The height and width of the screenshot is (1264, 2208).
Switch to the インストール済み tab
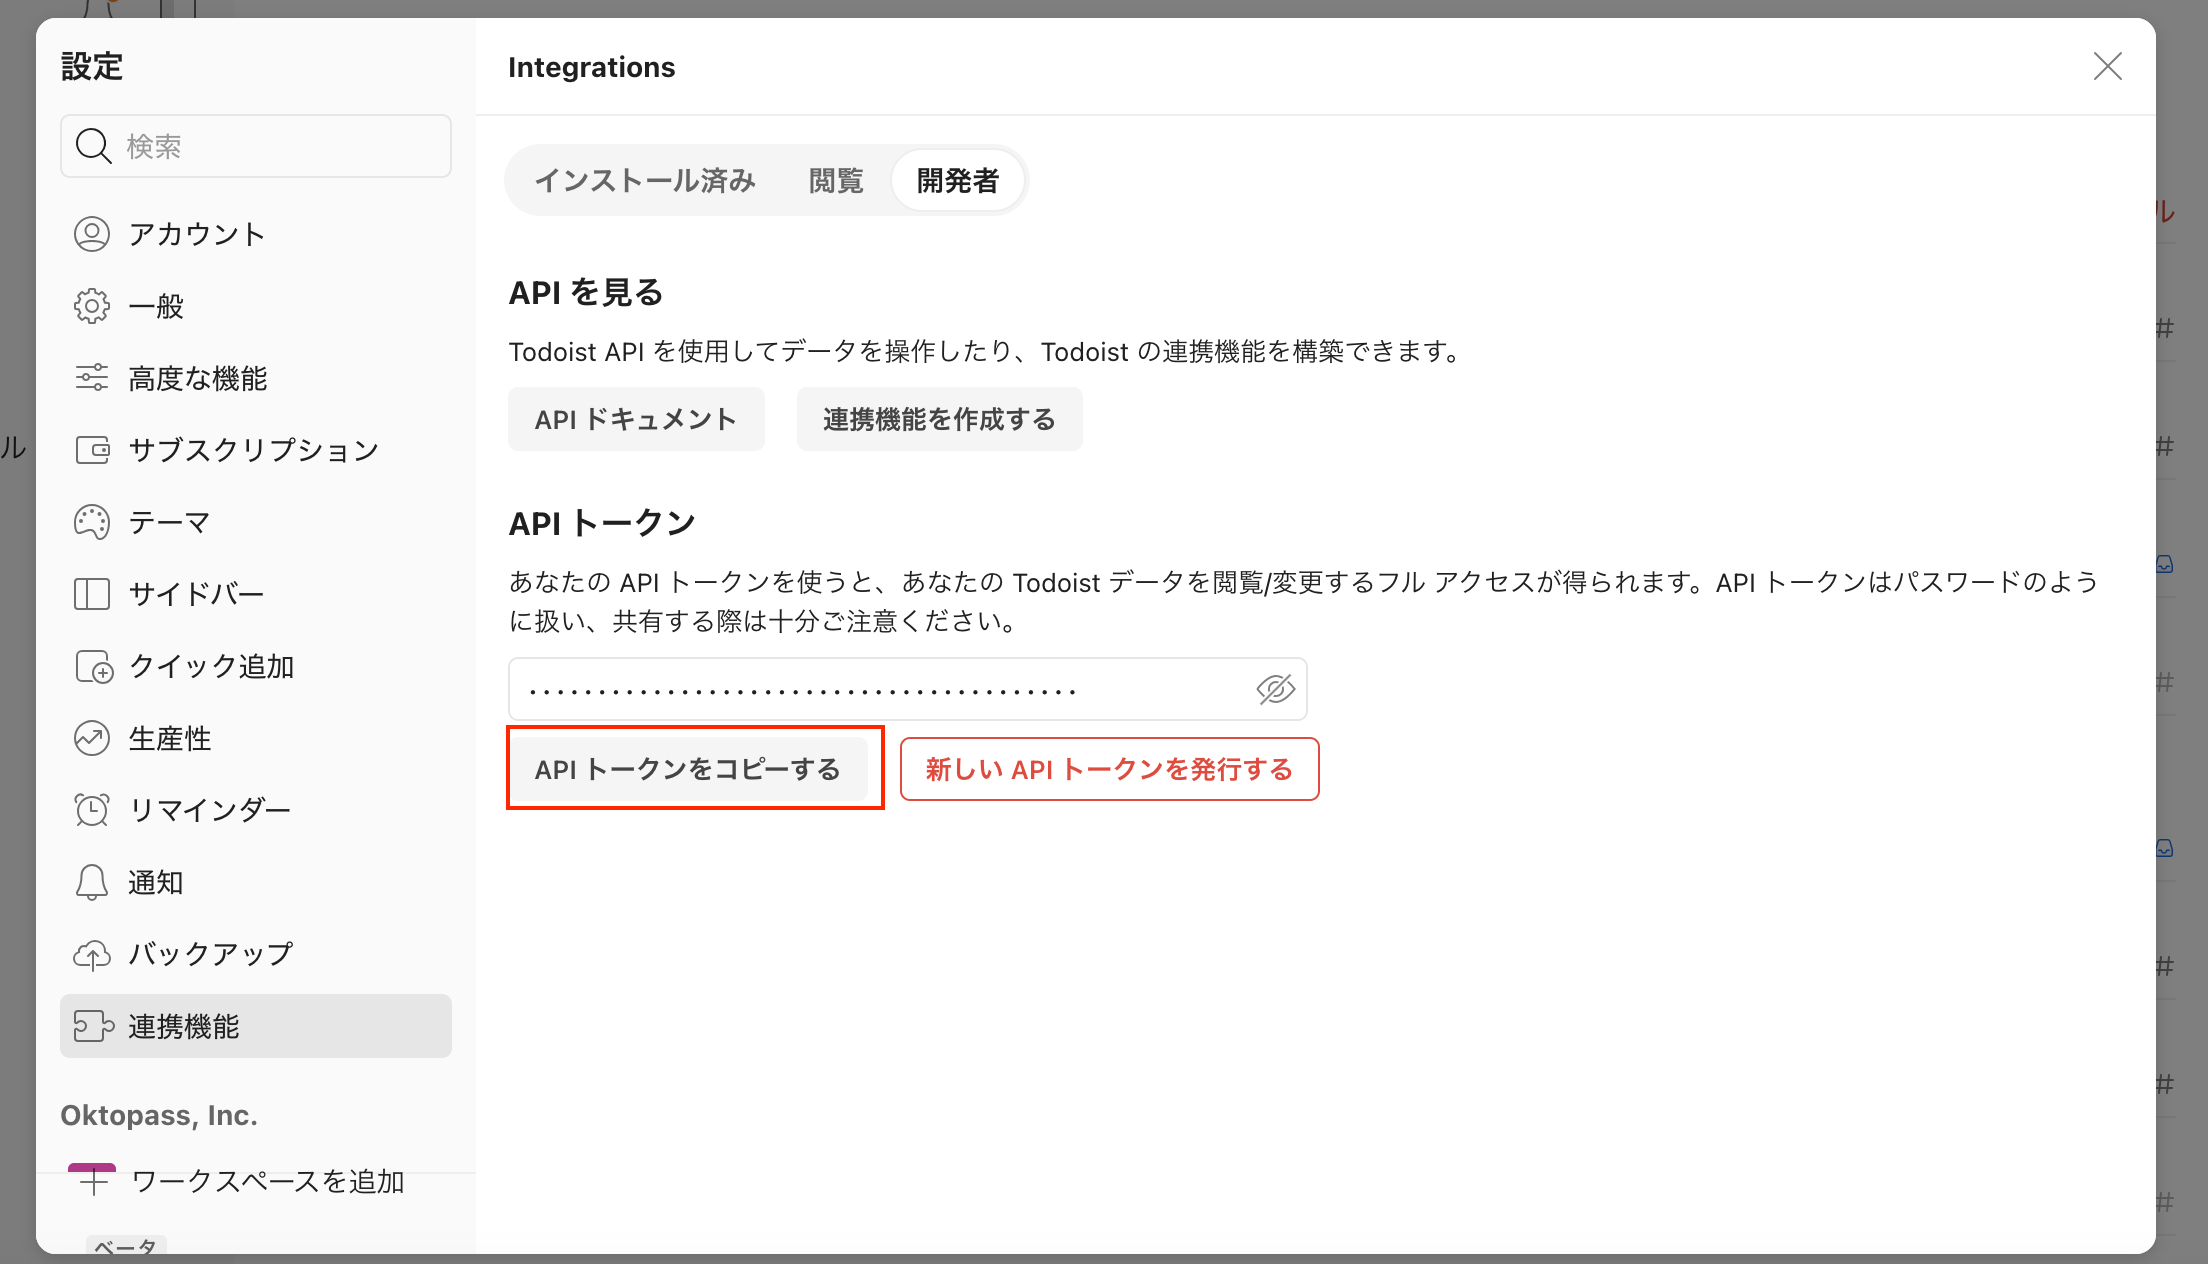pyautogui.click(x=646, y=180)
